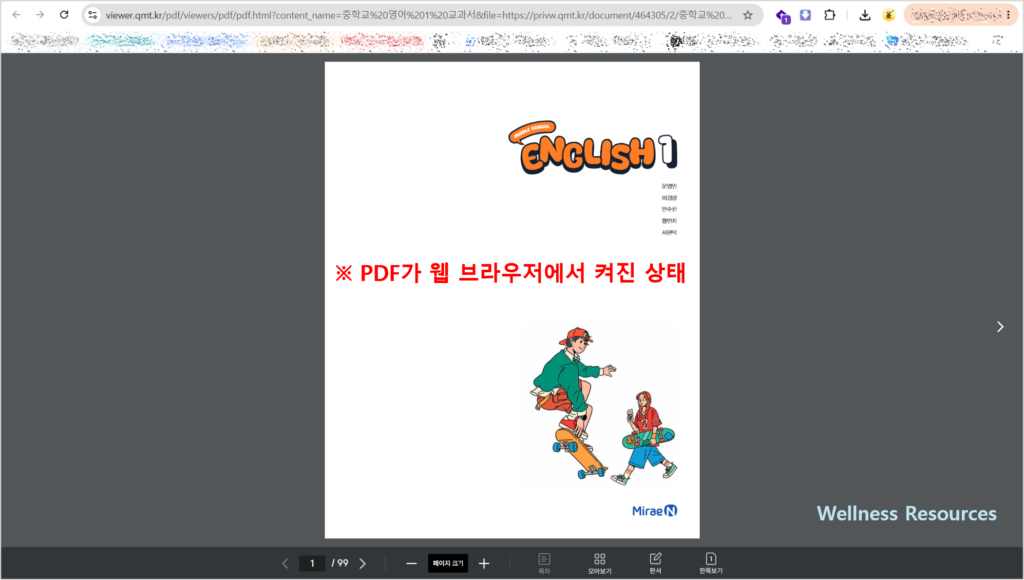The width and height of the screenshot is (1024, 580).
Task: Open the purple extension icon with badge
Action: coord(782,16)
